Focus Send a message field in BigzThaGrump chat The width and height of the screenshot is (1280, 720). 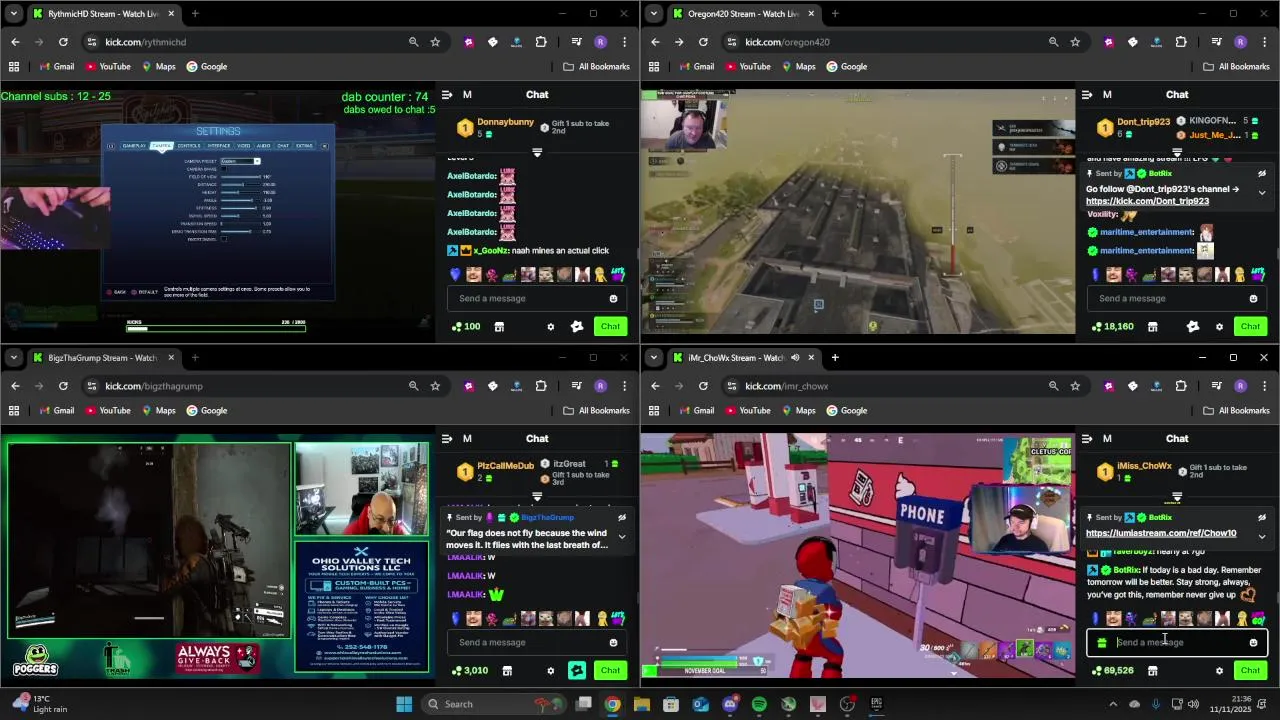pyautogui.click(x=535, y=643)
